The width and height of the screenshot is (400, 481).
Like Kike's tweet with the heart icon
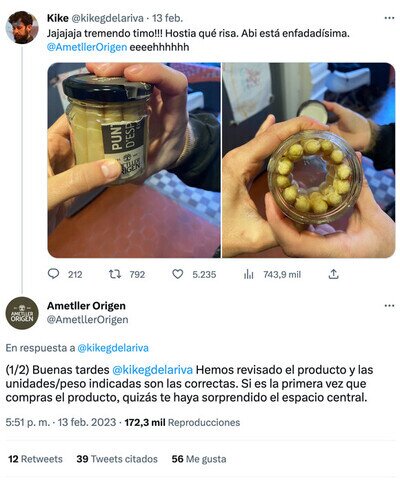pos(177,274)
